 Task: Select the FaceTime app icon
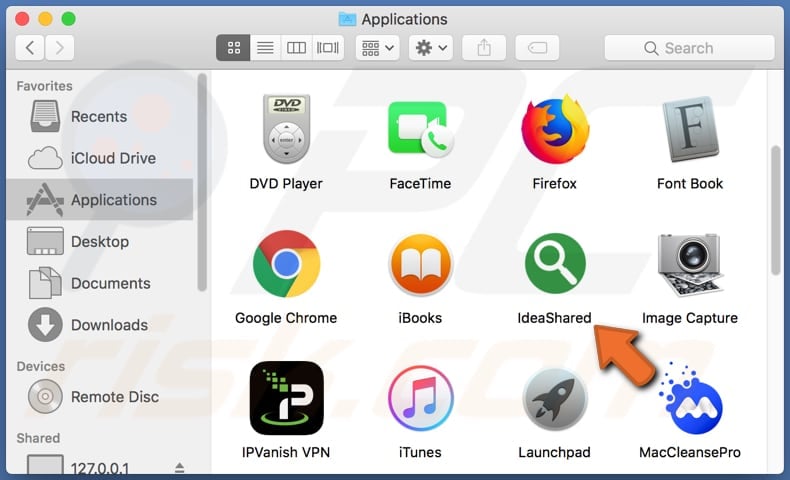tap(420, 129)
